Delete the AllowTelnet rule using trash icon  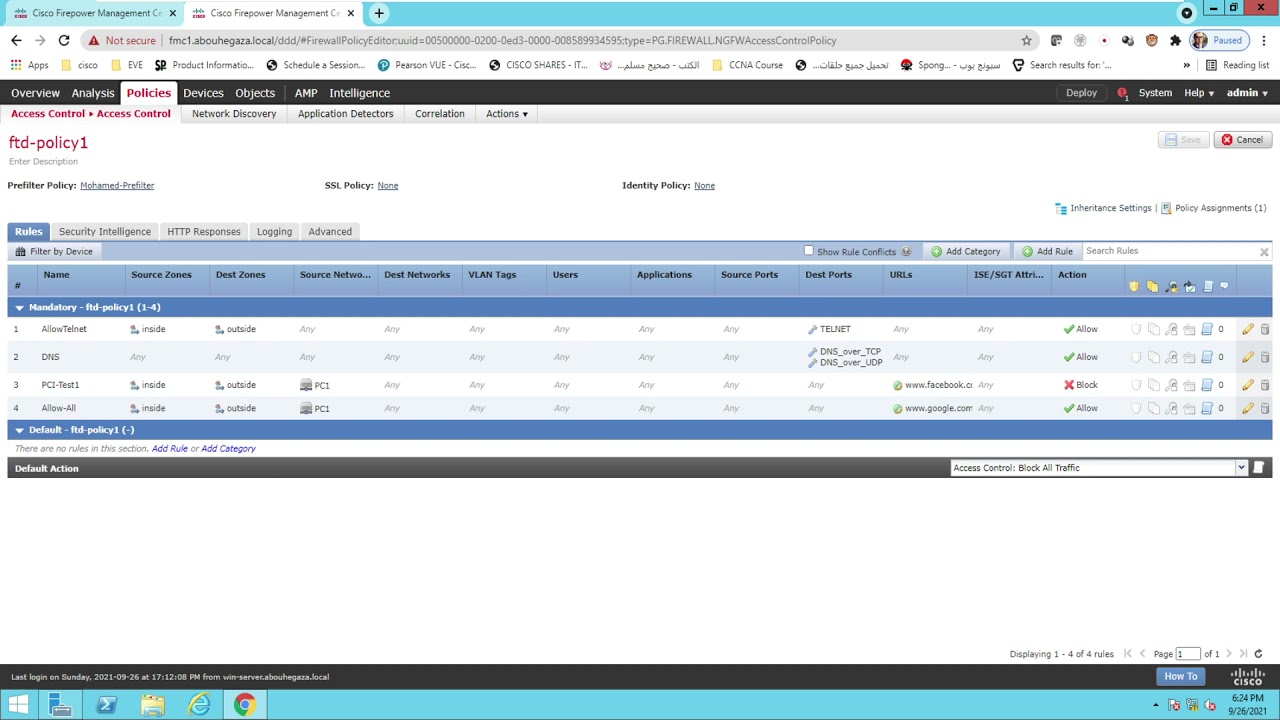tap(1264, 329)
